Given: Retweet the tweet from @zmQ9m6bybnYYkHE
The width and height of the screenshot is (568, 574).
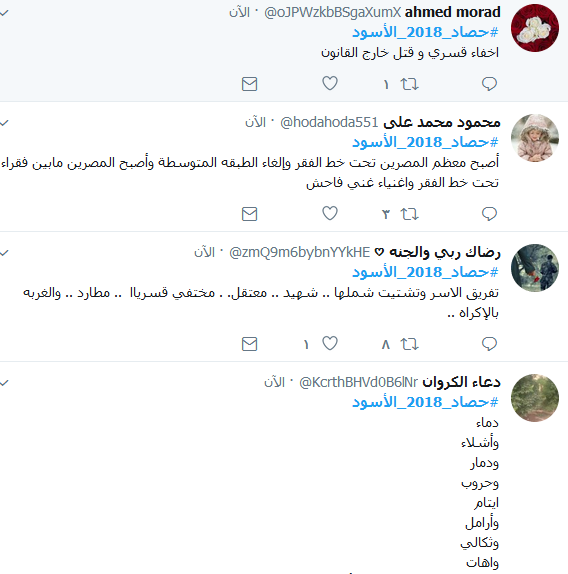Looking at the screenshot, I should pos(409,344).
